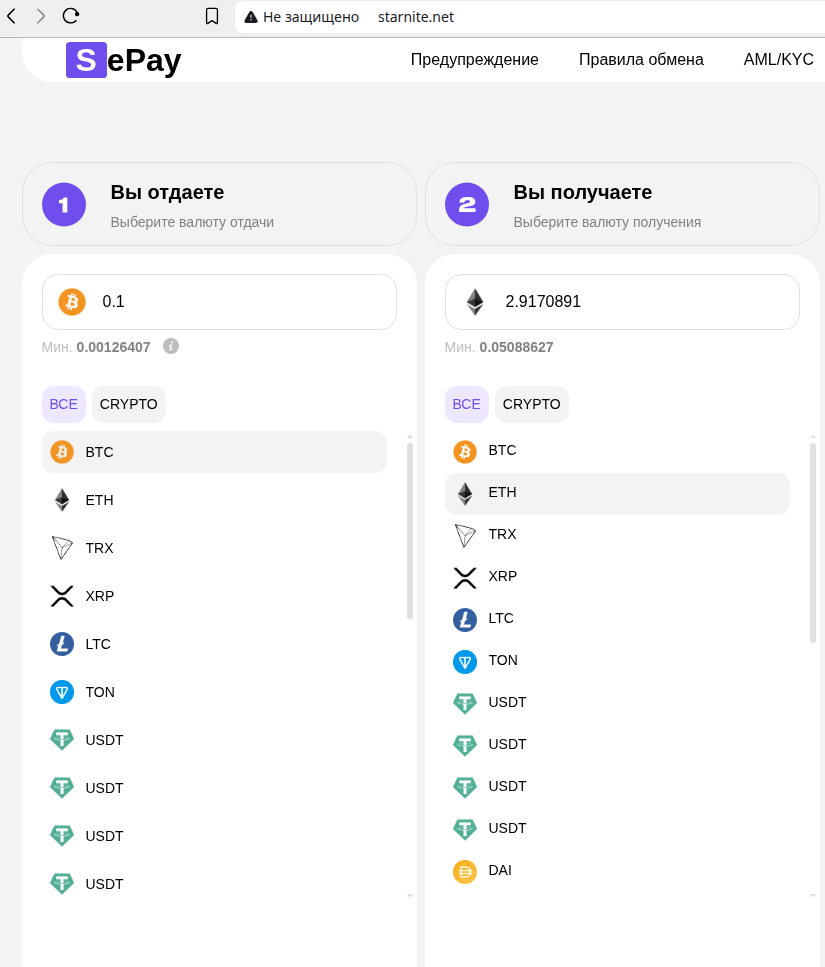Select XRP icon under Вы отдаете

coord(62,596)
